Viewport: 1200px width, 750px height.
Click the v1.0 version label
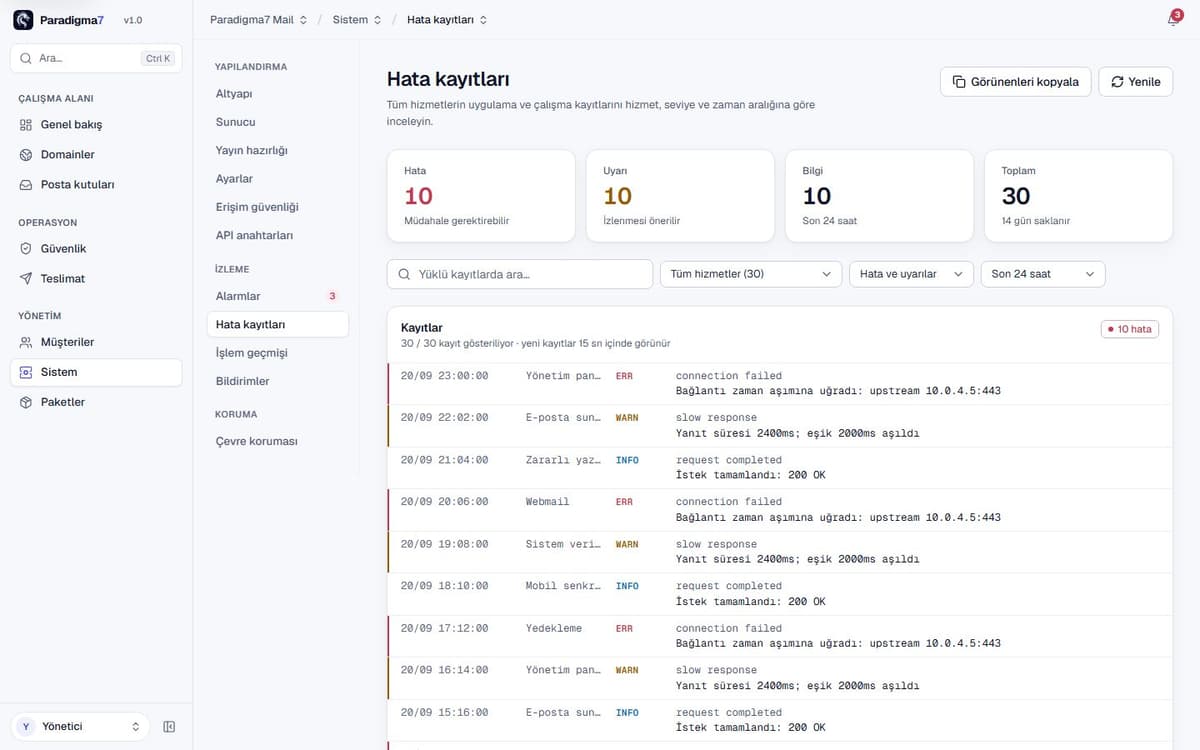133,20
